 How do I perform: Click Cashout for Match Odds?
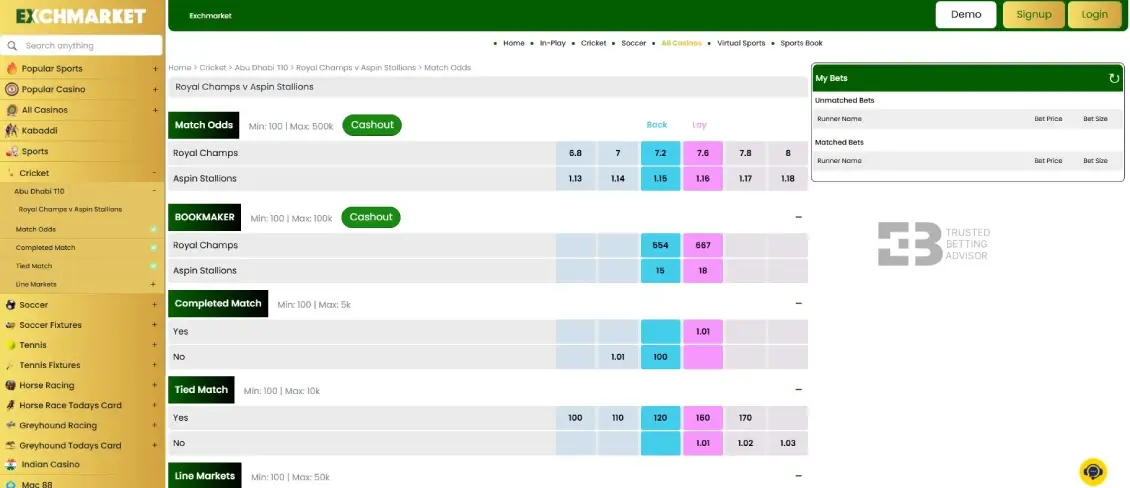372,125
